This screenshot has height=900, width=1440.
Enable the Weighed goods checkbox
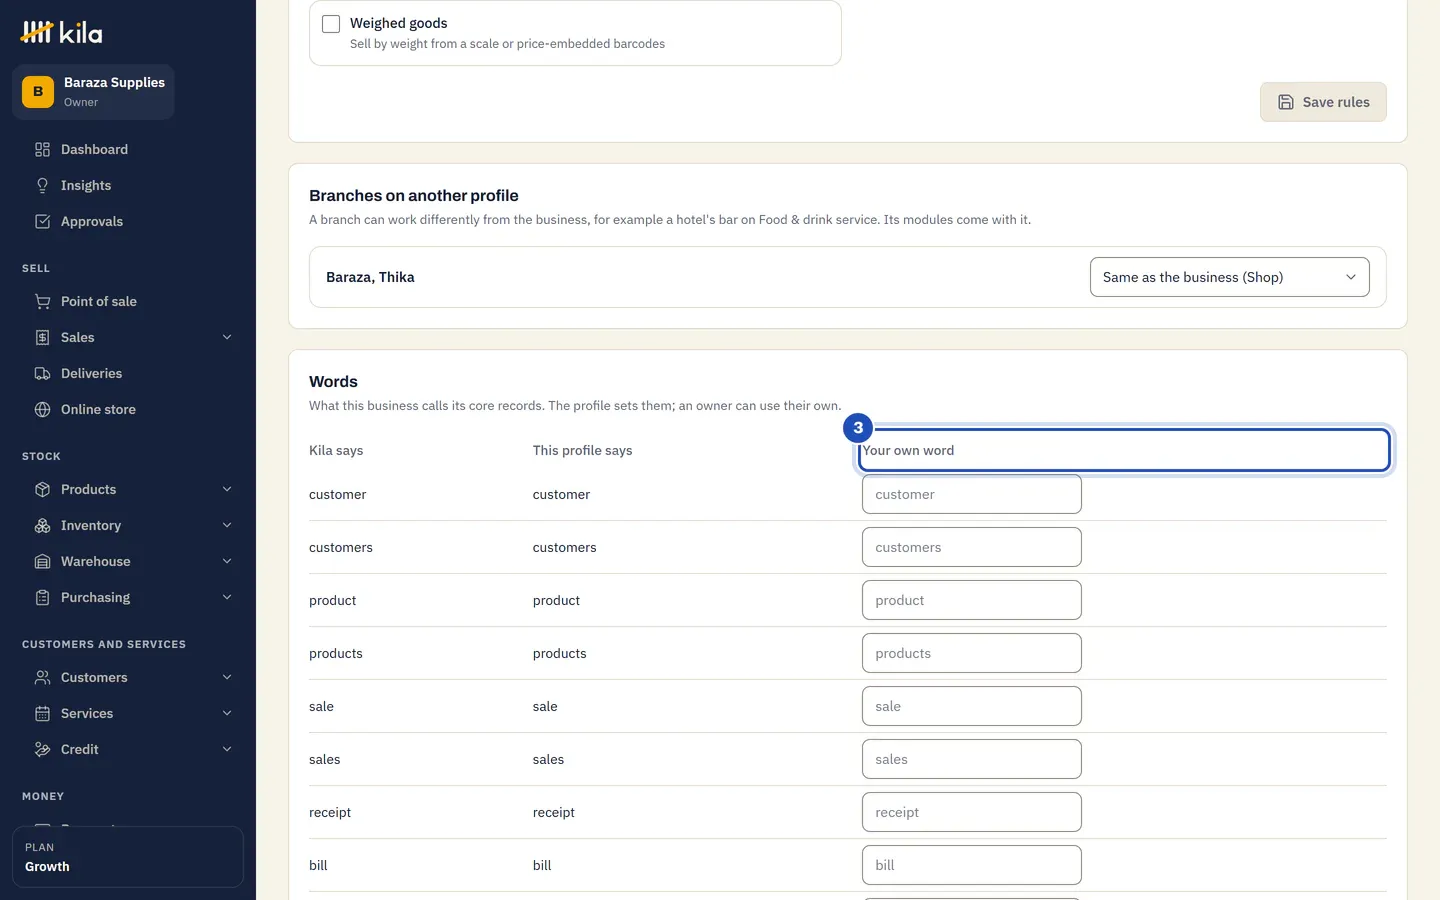(x=331, y=23)
